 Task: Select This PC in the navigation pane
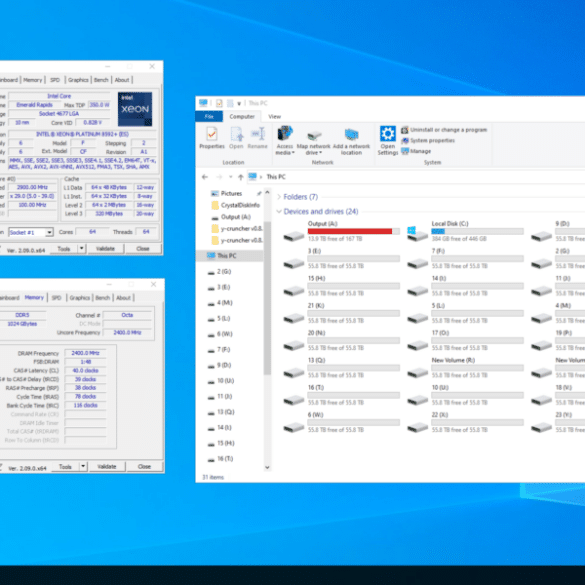(x=226, y=256)
